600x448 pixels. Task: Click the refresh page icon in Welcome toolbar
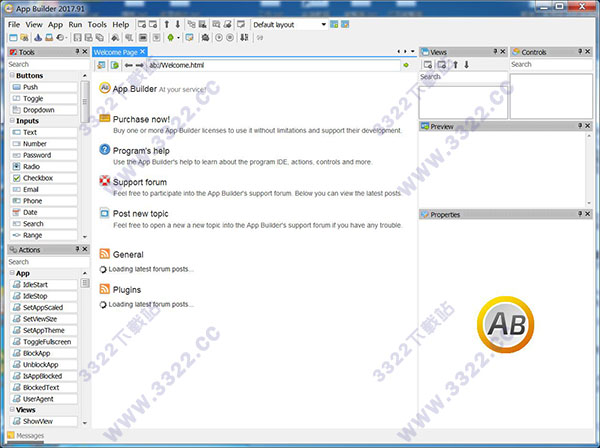[x=114, y=65]
